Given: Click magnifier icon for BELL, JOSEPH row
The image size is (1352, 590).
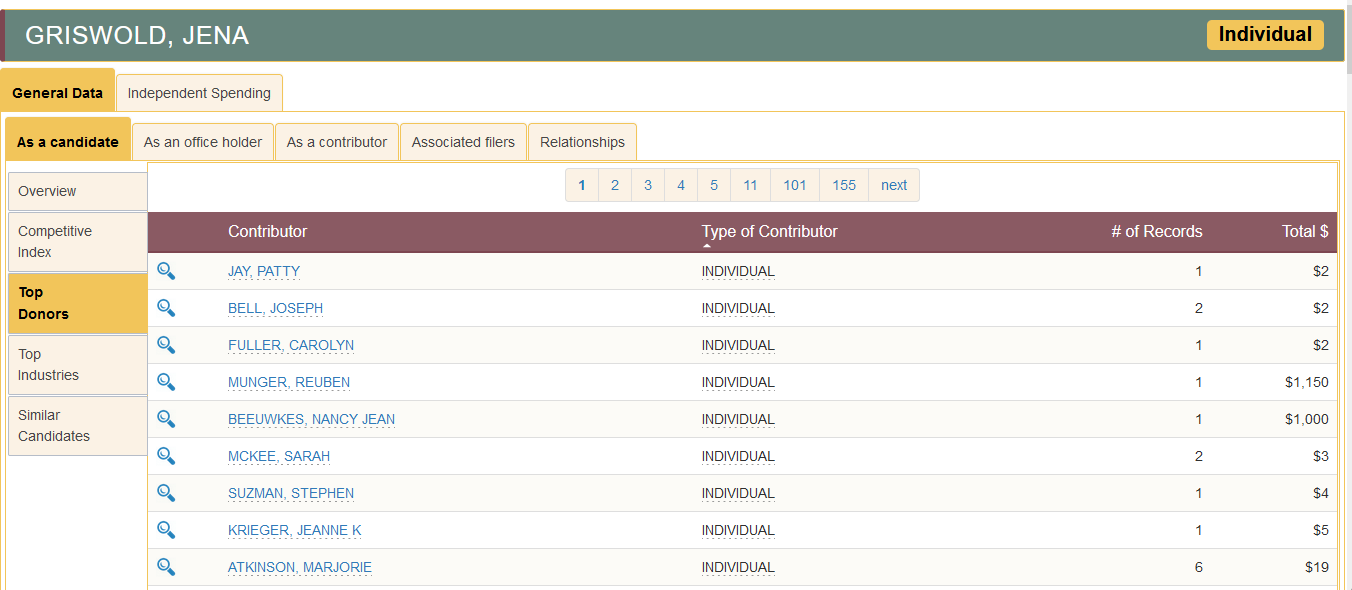Looking at the screenshot, I should pyautogui.click(x=166, y=308).
